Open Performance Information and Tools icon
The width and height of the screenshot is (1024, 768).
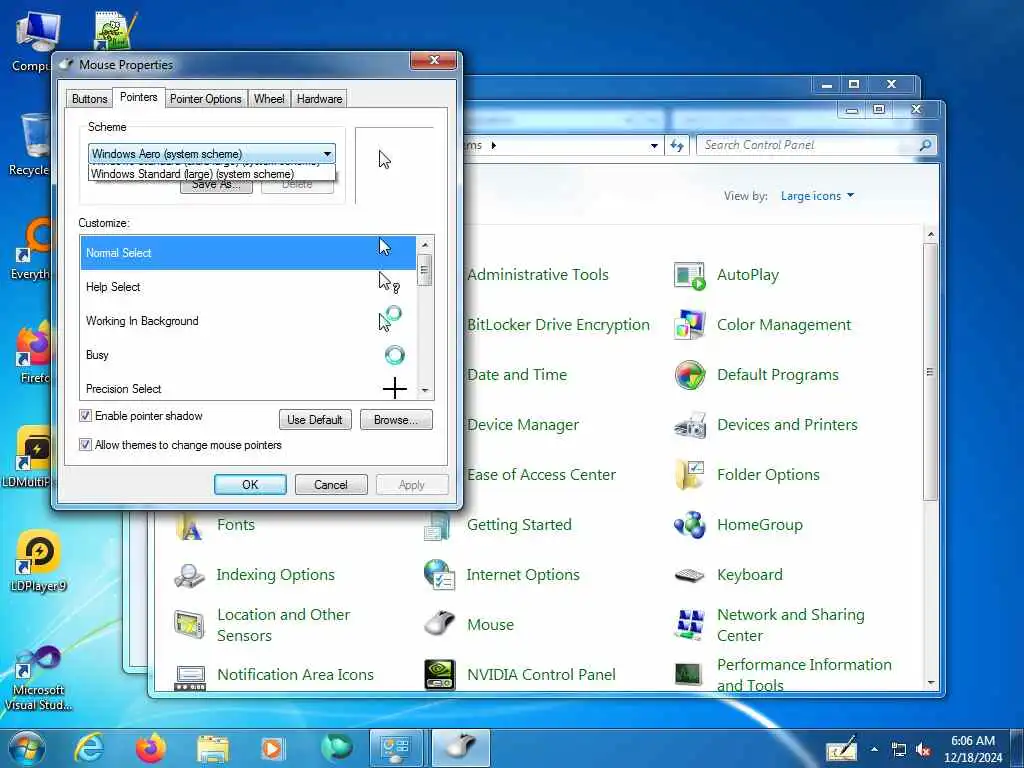(689, 675)
